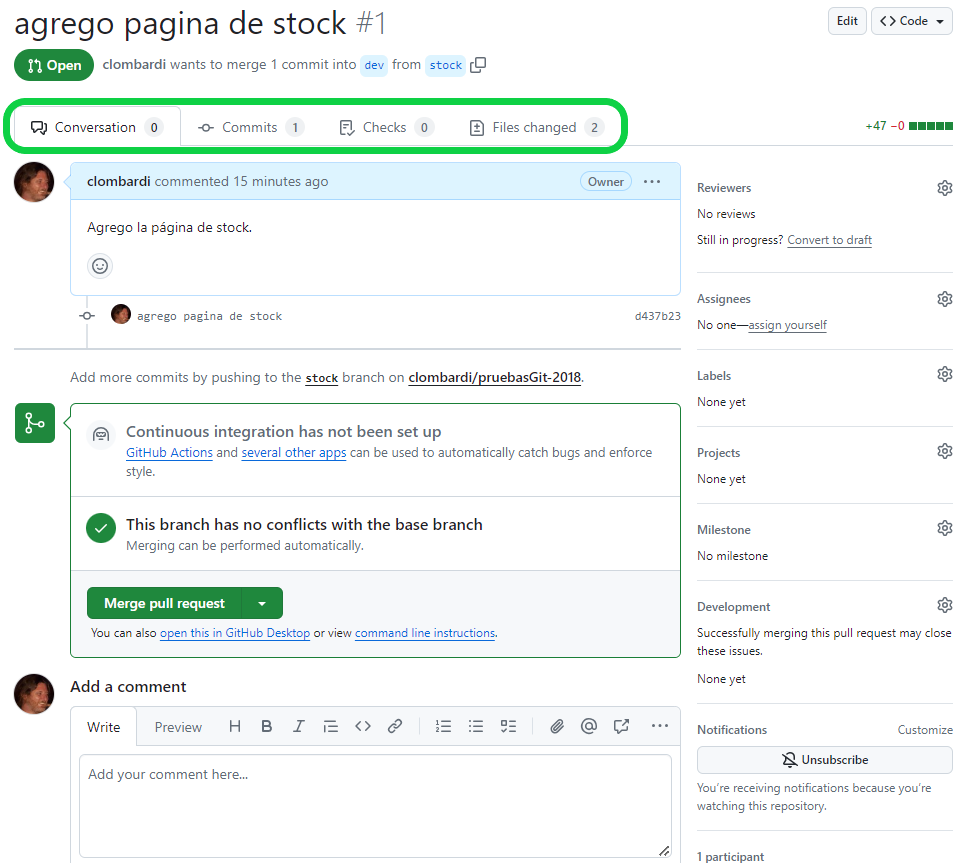
Task: Switch to the Files changed tab
Action: click(535, 128)
